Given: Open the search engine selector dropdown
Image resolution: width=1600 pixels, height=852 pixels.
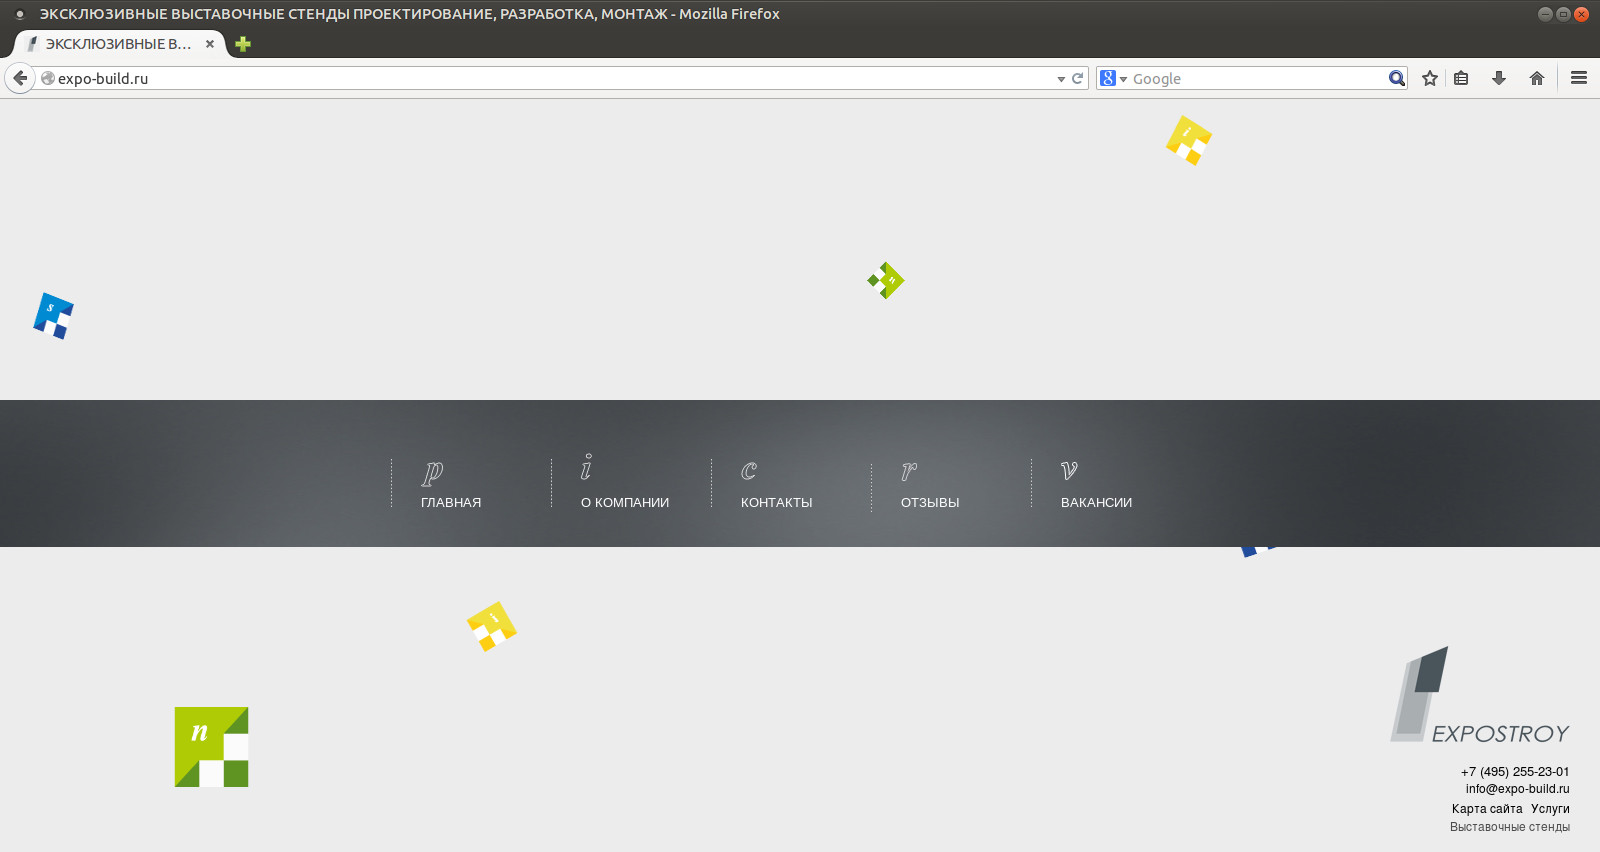Looking at the screenshot, I should (x=1112, y=78).
